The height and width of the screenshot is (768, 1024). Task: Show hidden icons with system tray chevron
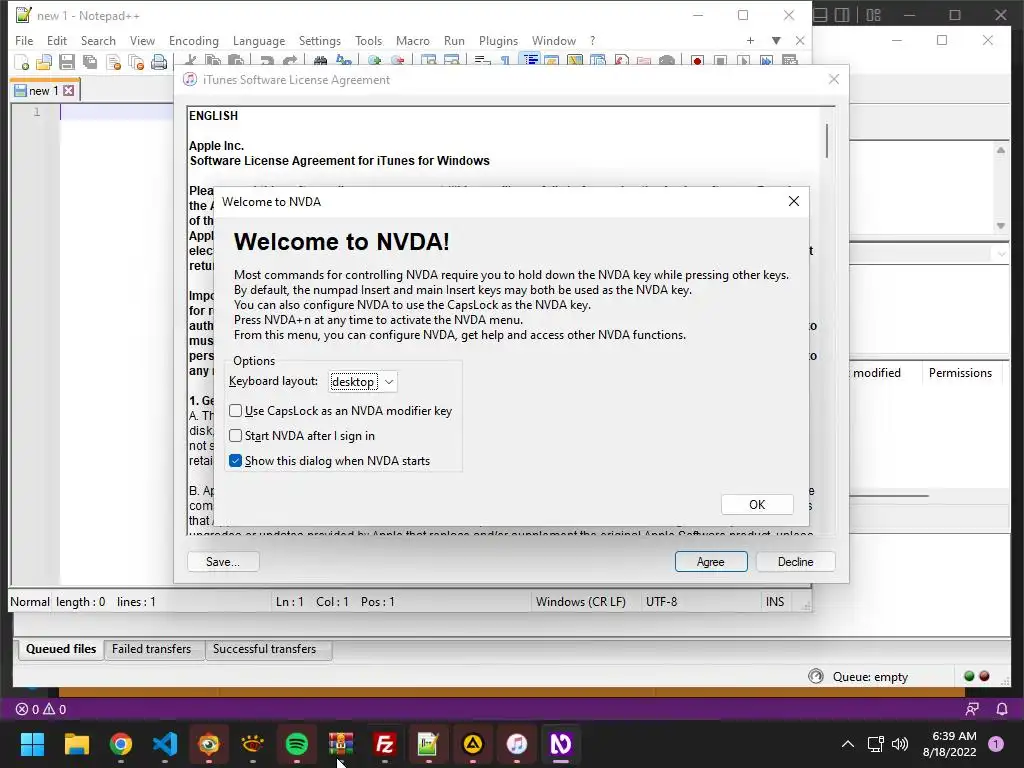click(848, 744)
